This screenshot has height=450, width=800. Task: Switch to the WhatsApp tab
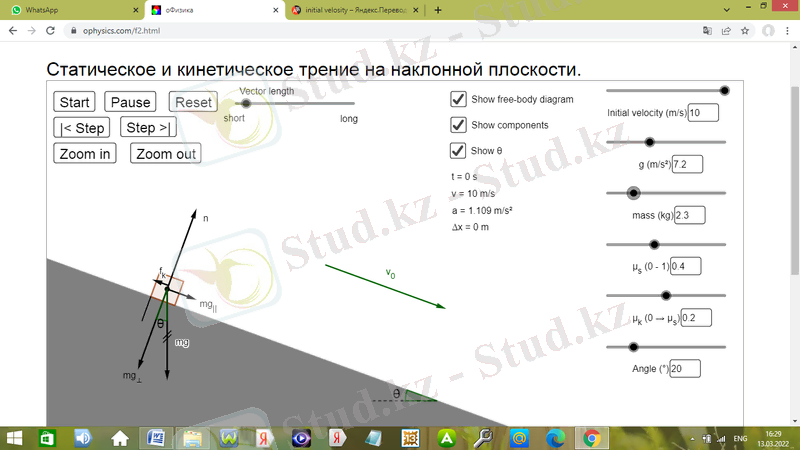[x=71, y=10]
